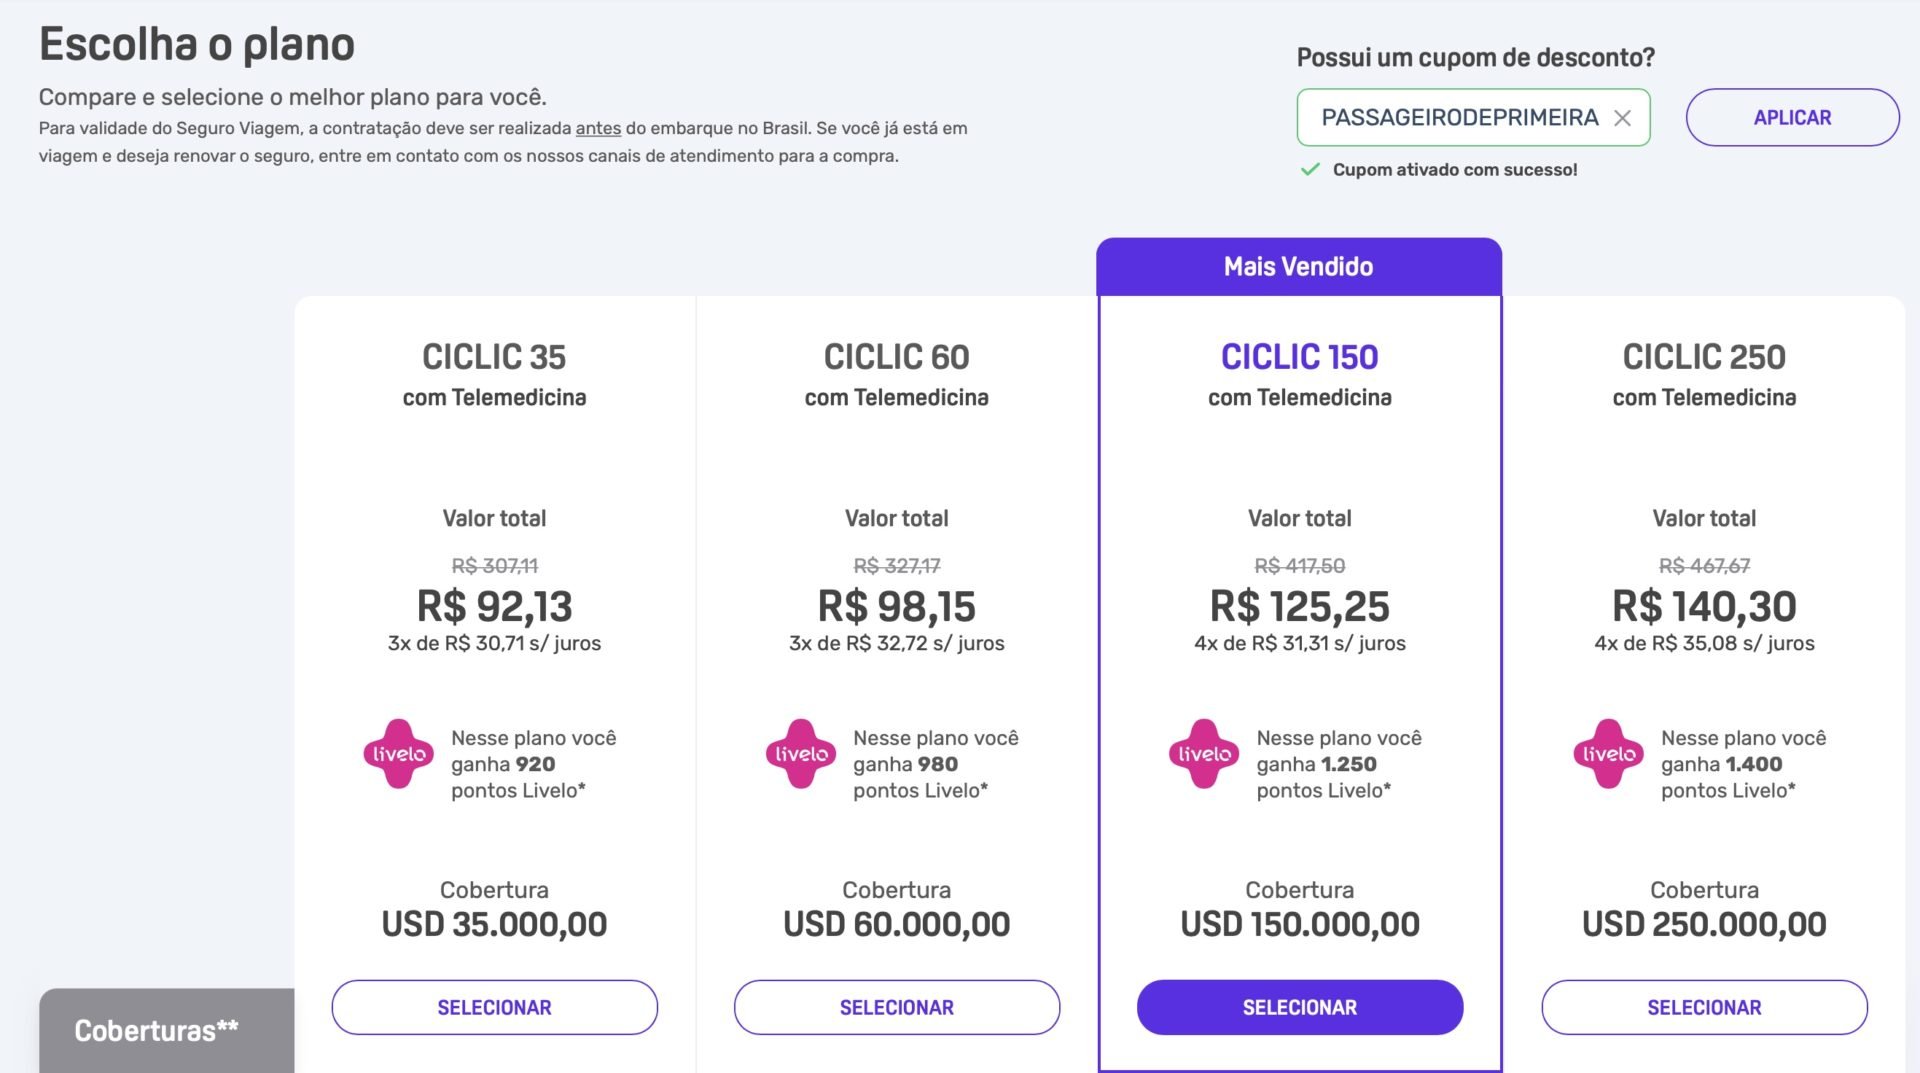Select the CICLIC 60 plan
This screenshot has width=1920, height=1073.
click(x=897, y=1007)
